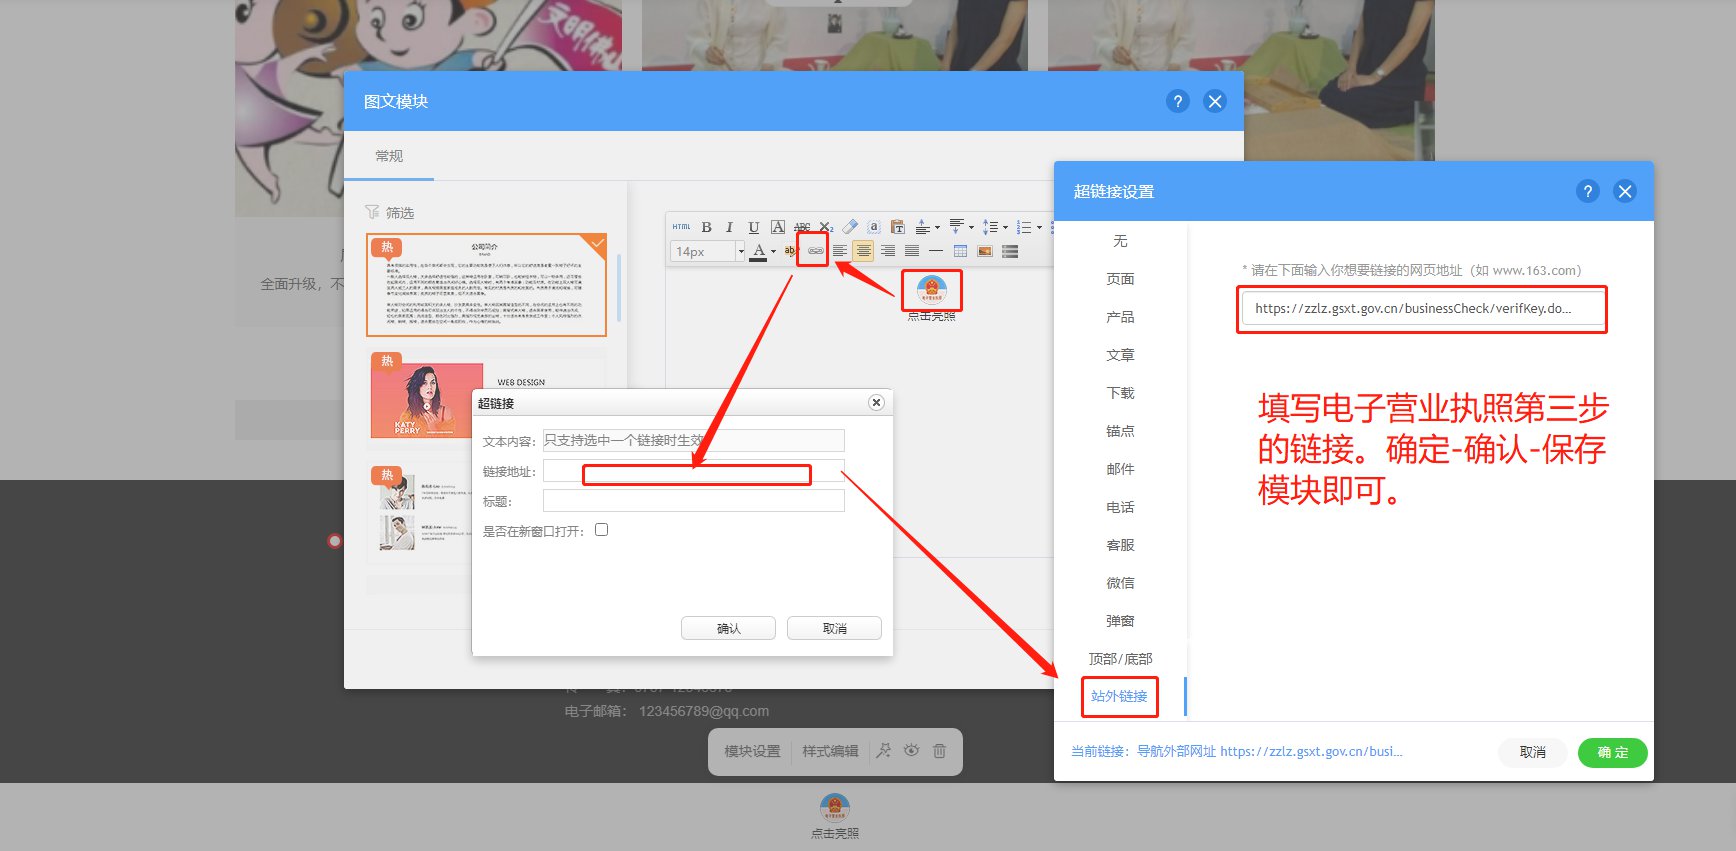This screenshot has width=1736, height=851.
Task: Open the hyperlink insert tool
Action: pos(816,251)
